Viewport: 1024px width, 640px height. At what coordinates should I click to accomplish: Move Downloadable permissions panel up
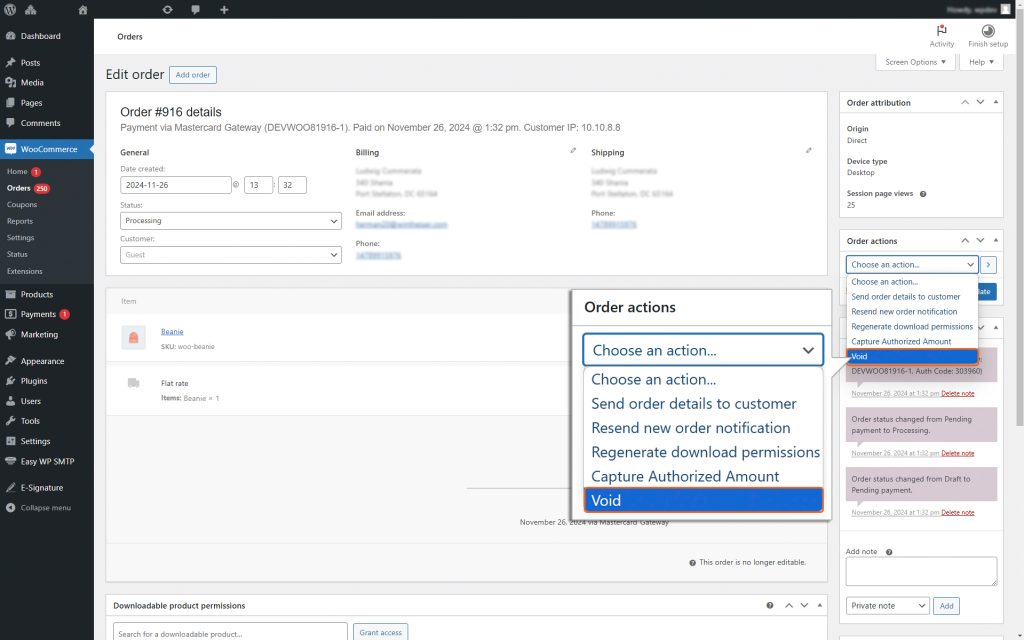[789, 605]
